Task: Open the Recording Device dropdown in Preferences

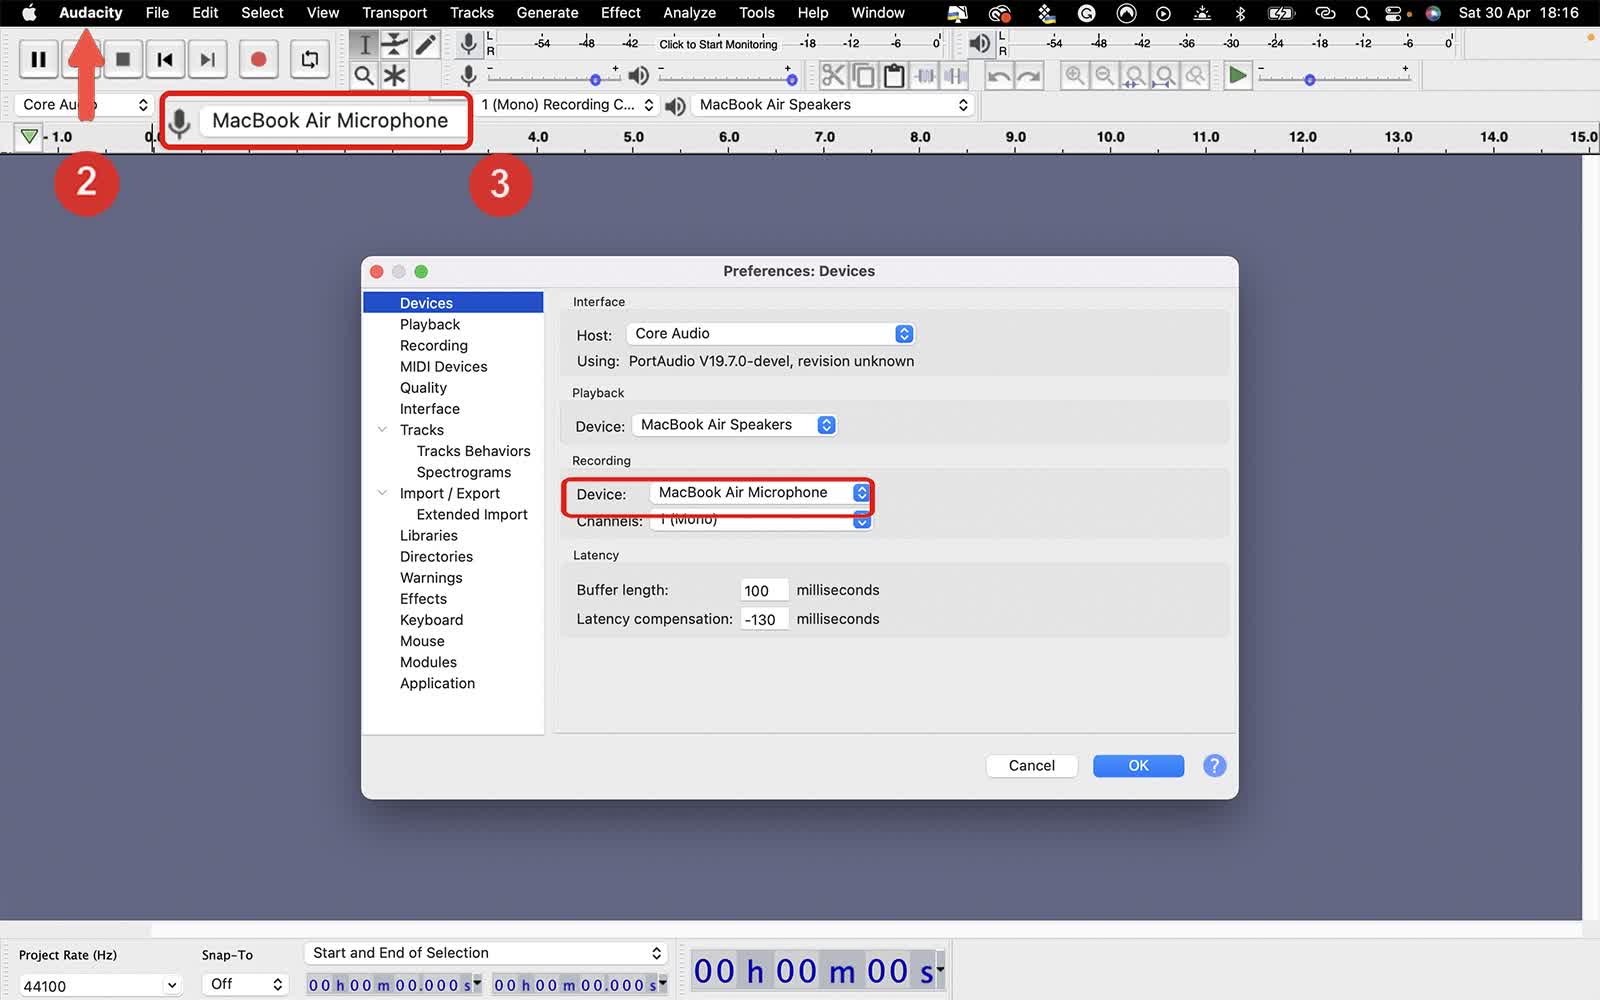Action: (760, 493)
